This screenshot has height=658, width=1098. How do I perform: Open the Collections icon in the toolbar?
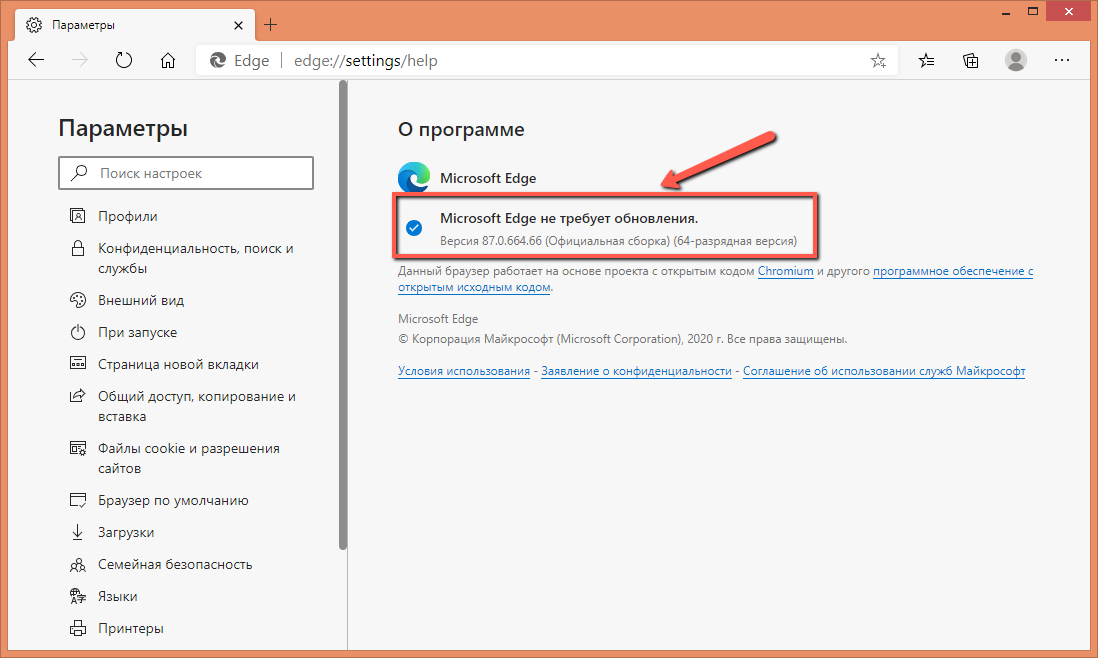971,61
